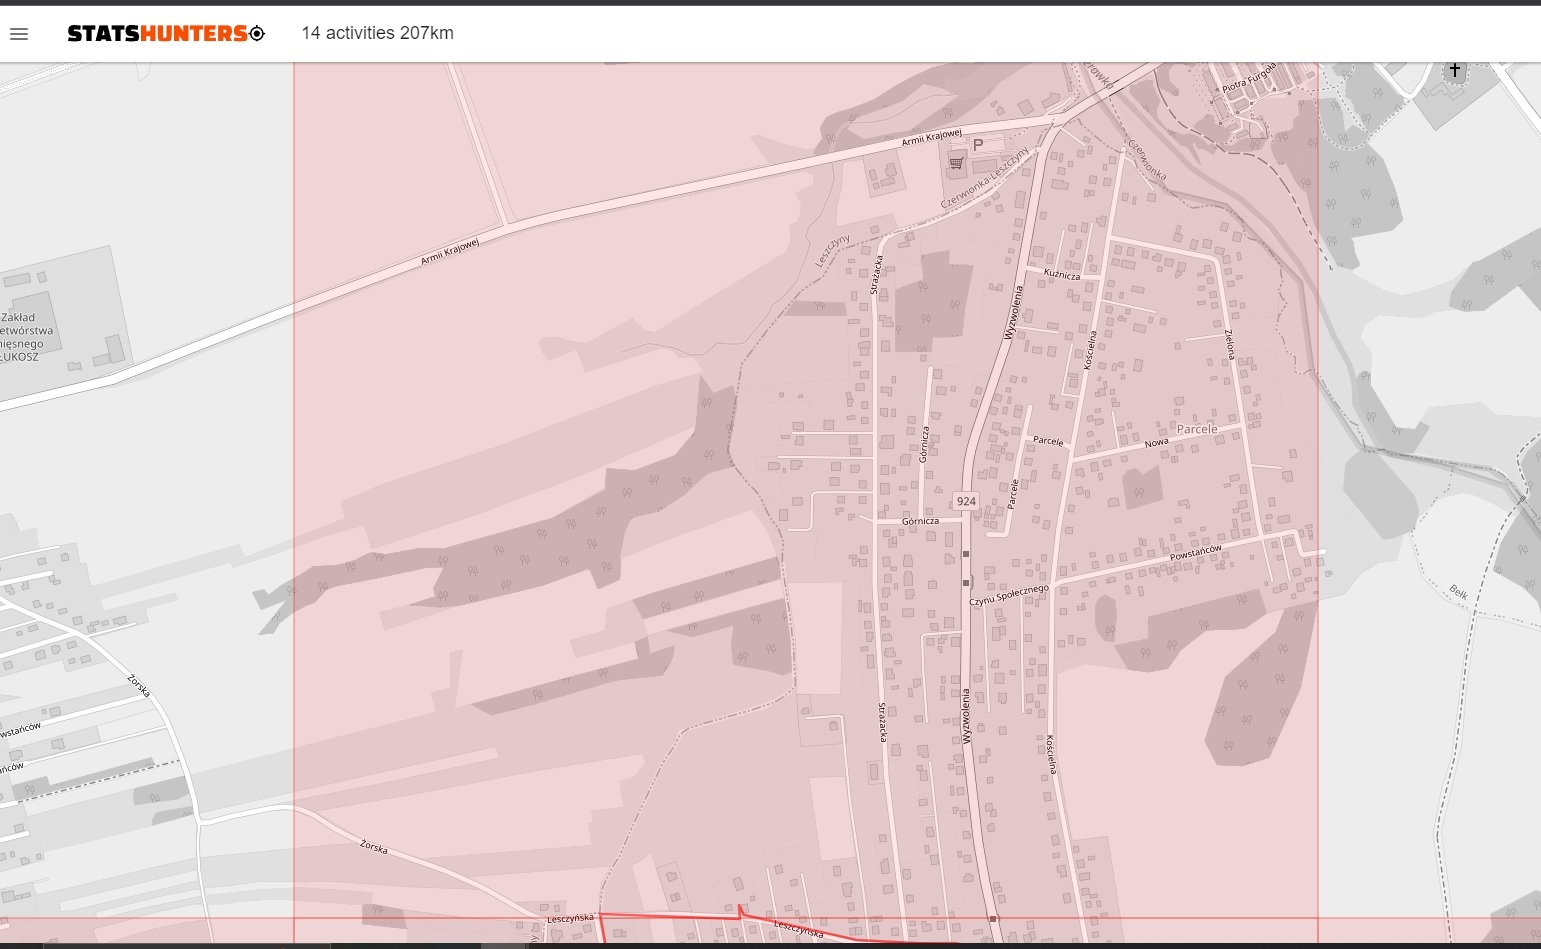1541x949 pixels.
Task: Click the Parcele neighborhood label
Action: (x=1197, y=429)
